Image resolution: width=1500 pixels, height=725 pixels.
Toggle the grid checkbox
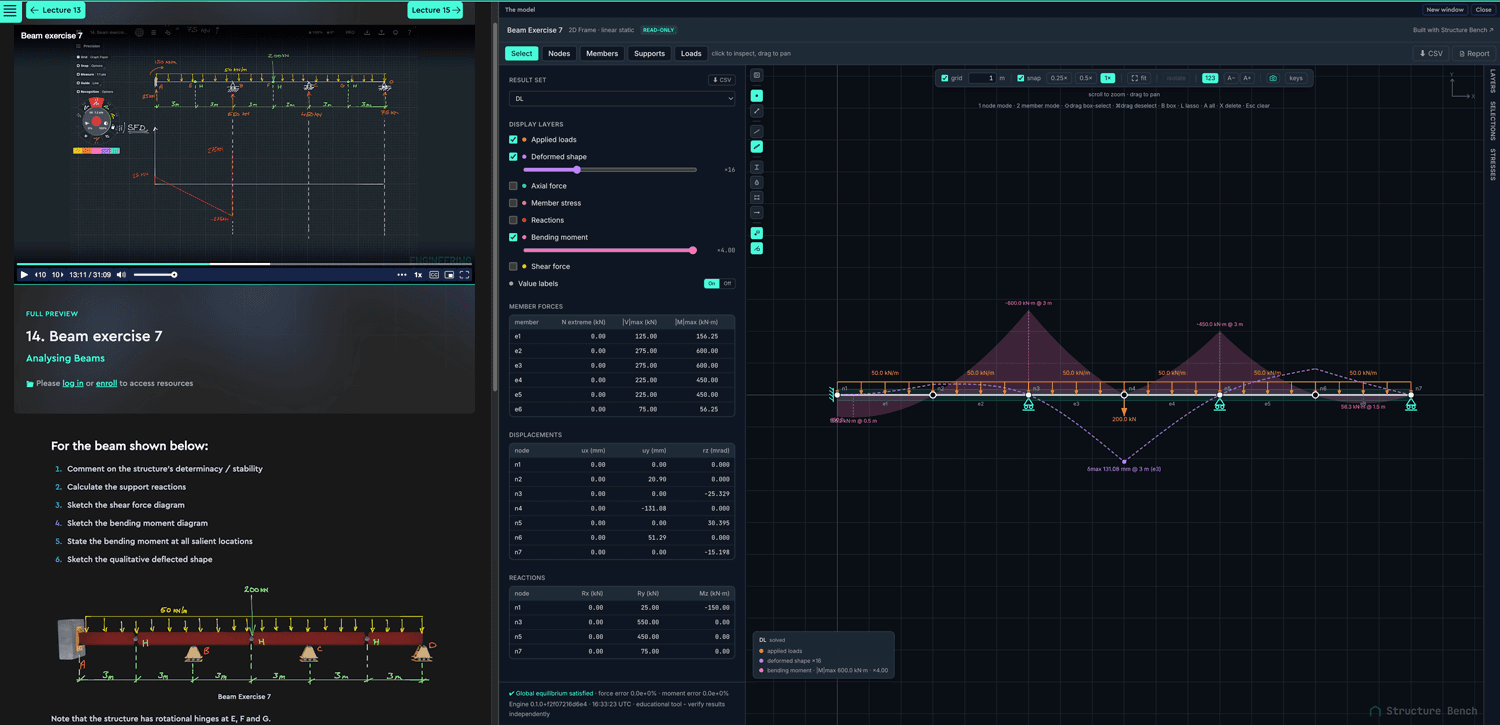[x=945, y=78]
